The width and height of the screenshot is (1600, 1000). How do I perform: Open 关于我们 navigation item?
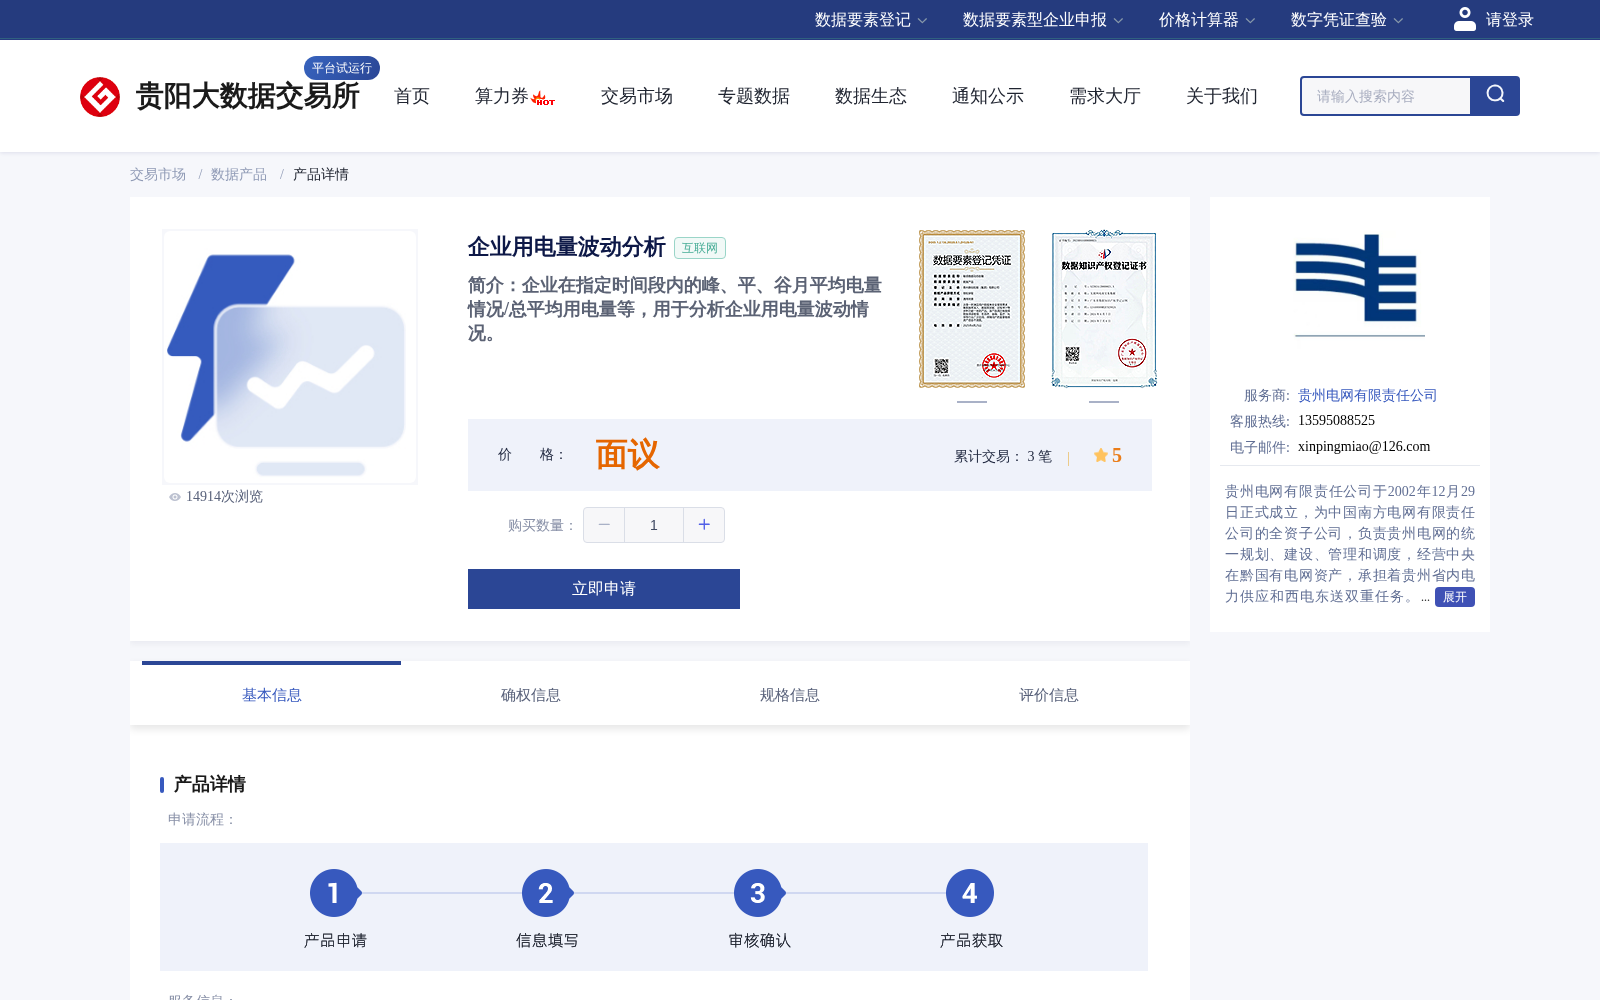pos(1222,96)
